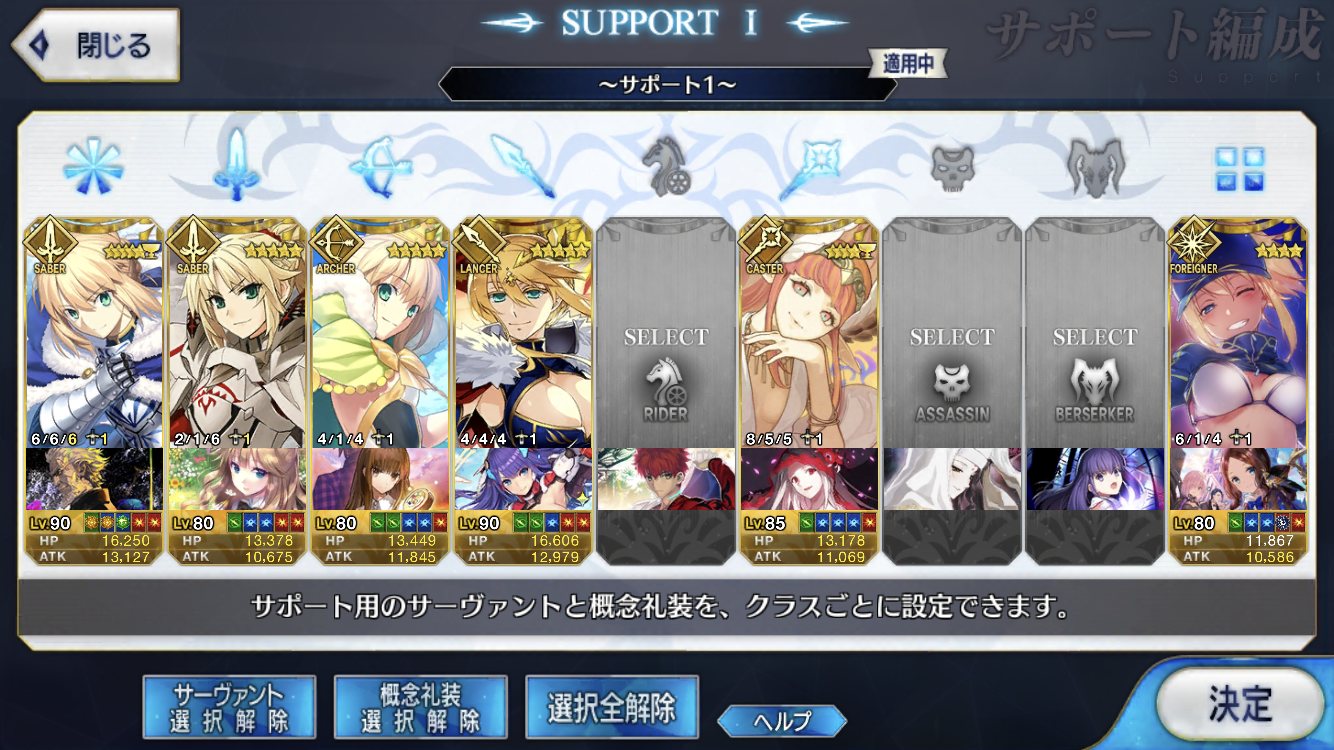The image size is (1334, 750).
Task: Click the サーヴァント選択解除 button
Action: pyautogui.click(x=229, y=706)
